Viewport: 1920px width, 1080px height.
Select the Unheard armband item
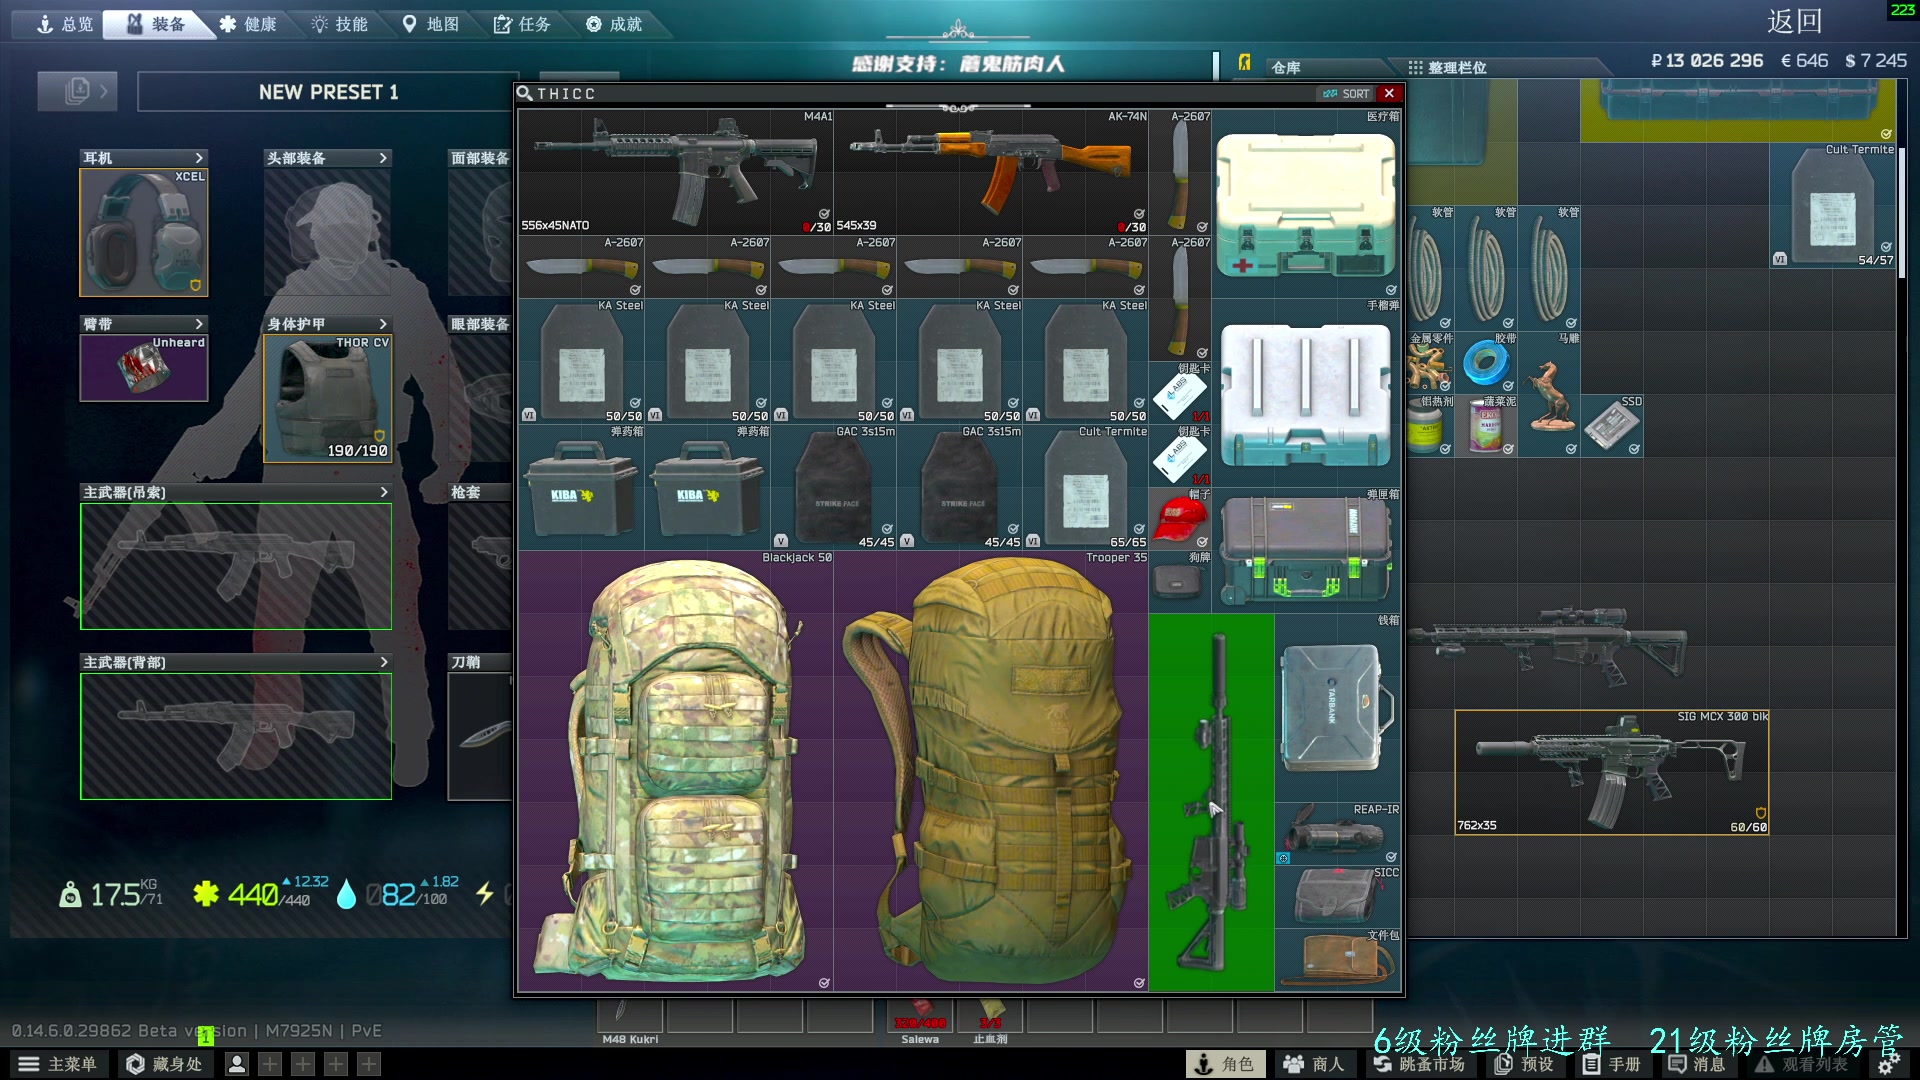pyautogui.click(x=144, y=367)
